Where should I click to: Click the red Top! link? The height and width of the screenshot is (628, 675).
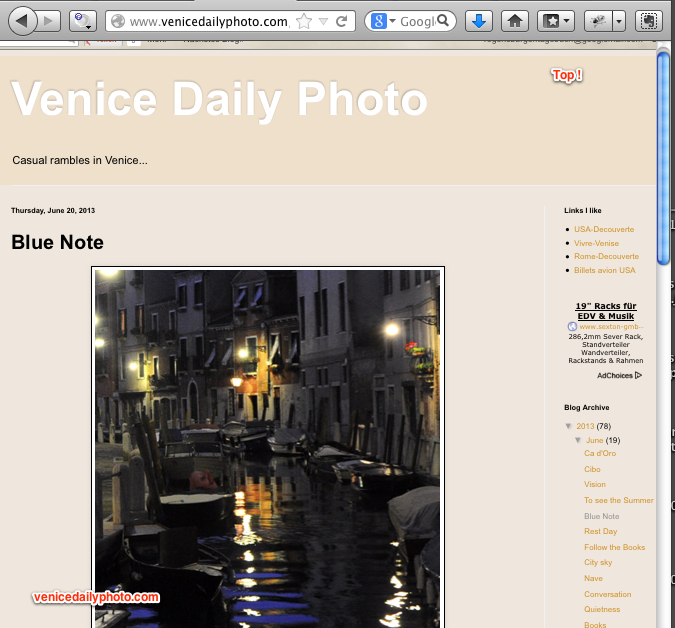[567, 75]
